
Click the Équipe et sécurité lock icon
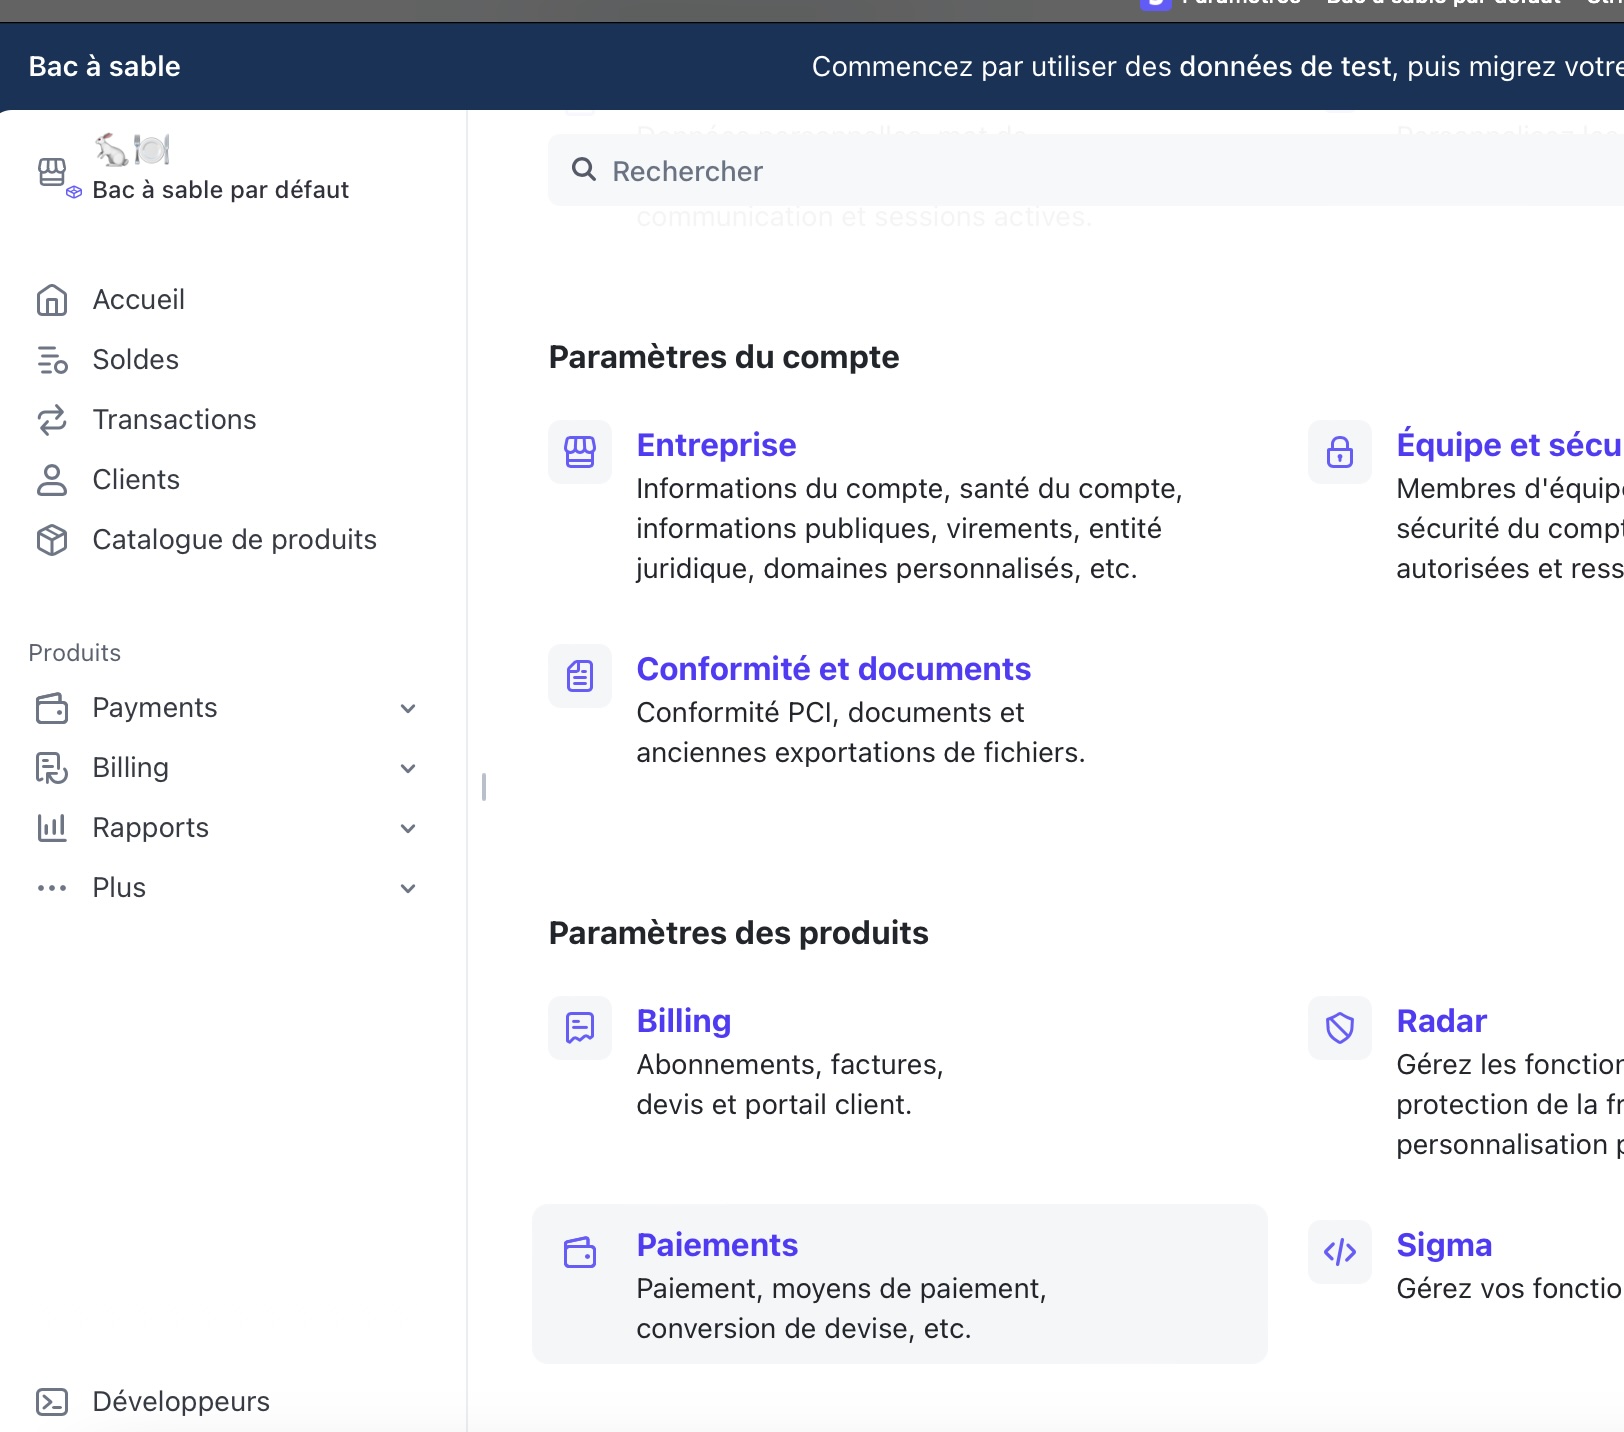(x=1339, y=452)
